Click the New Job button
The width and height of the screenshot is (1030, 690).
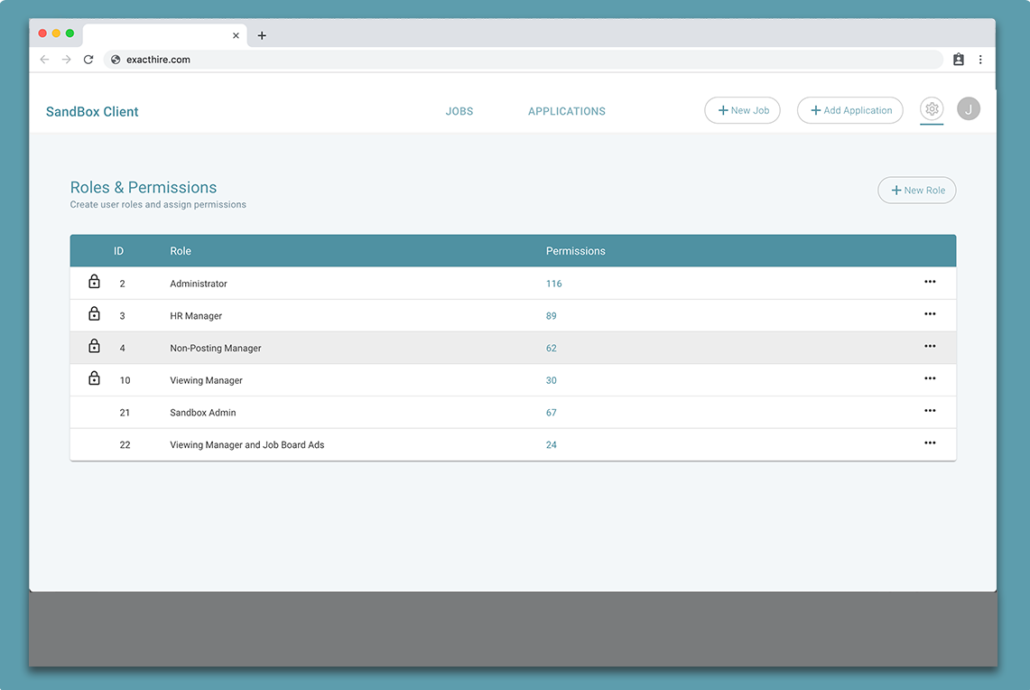click(x=742, y=110)
